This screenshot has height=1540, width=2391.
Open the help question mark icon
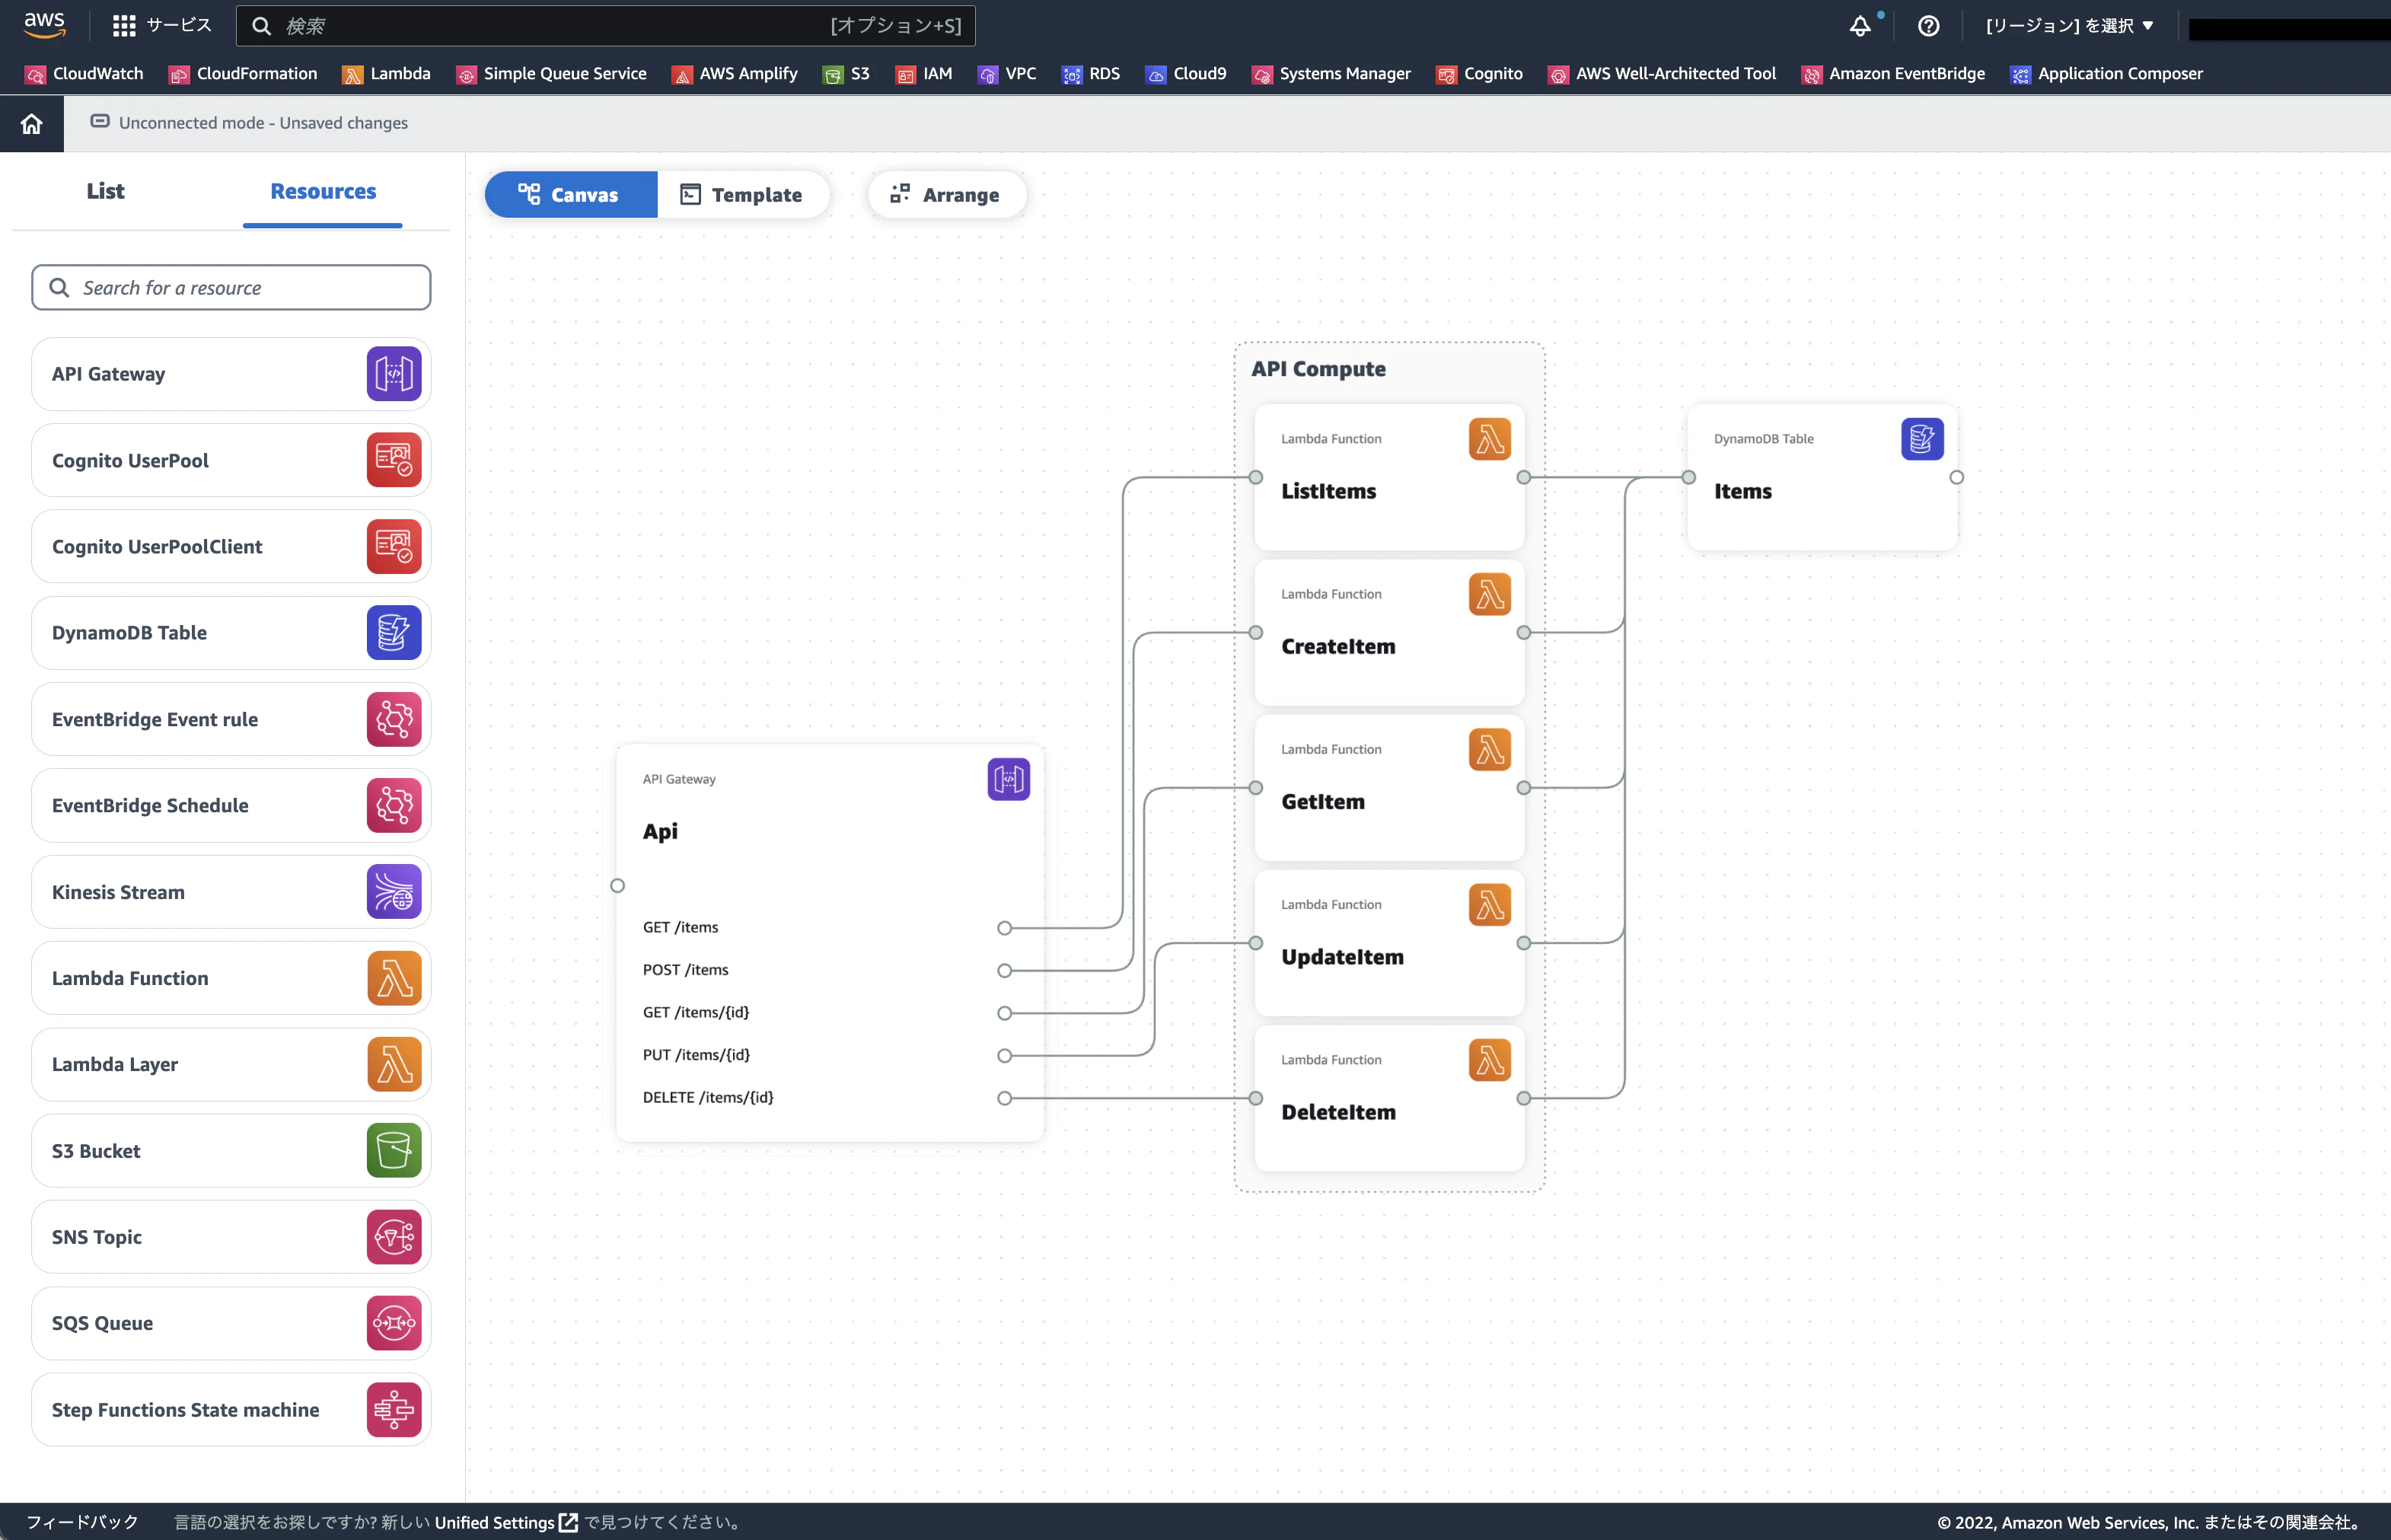tap(1929, 26)
